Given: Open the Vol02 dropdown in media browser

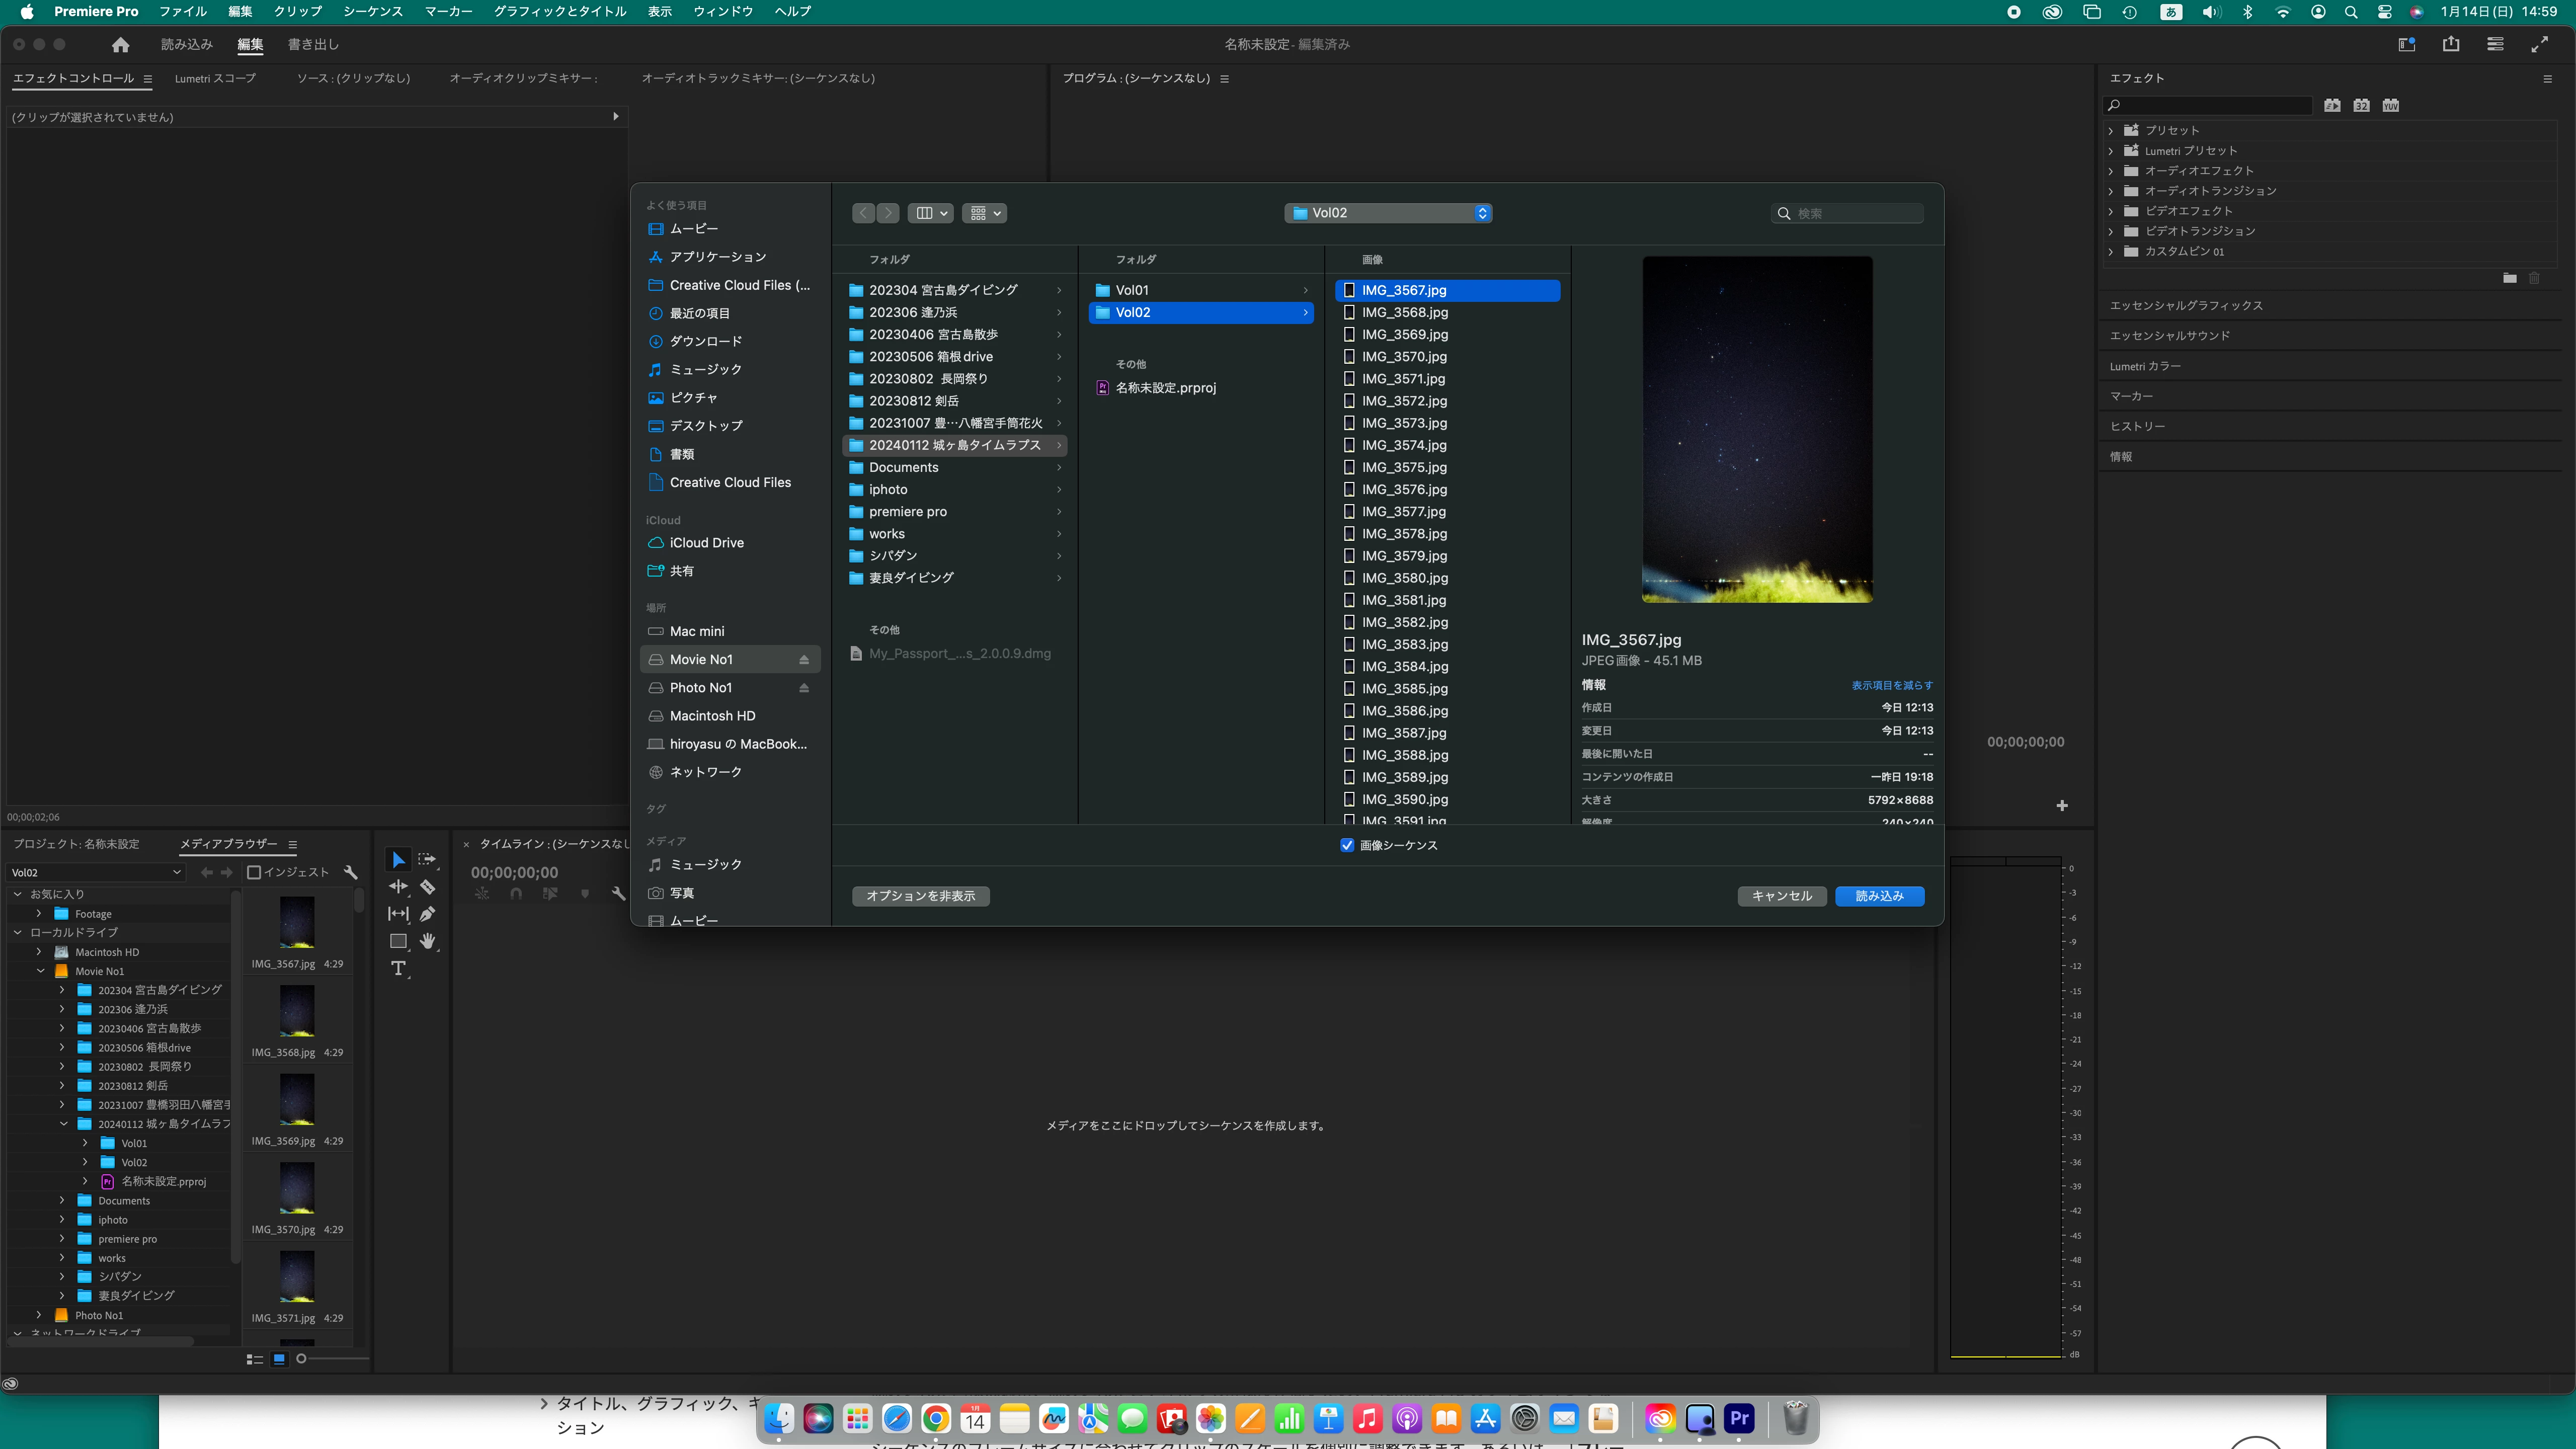Looking at the screenshot, I should pyautogui.click(x=96, y=872).
